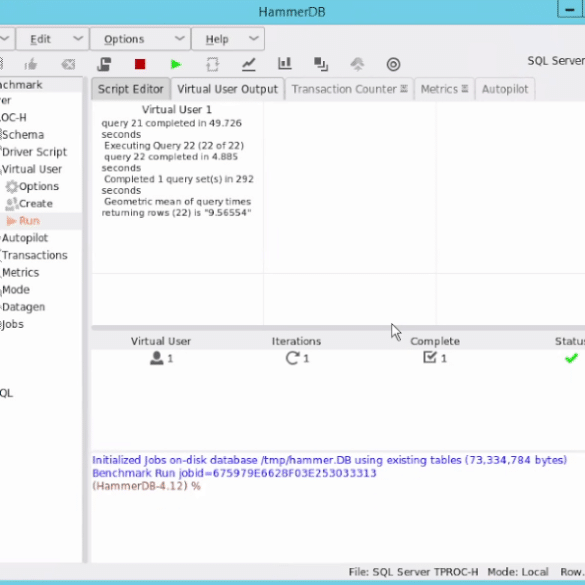Open Metrics via bar-chart toolbar icon
Screen dimensions: 585x585
(x=285, y=63)
